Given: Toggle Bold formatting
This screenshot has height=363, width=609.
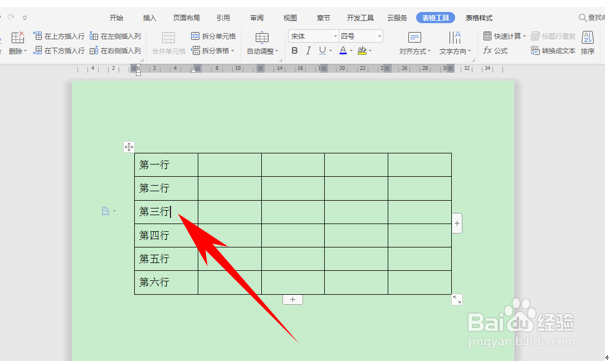Looking at the screenshot, I should tap(295, 50).
